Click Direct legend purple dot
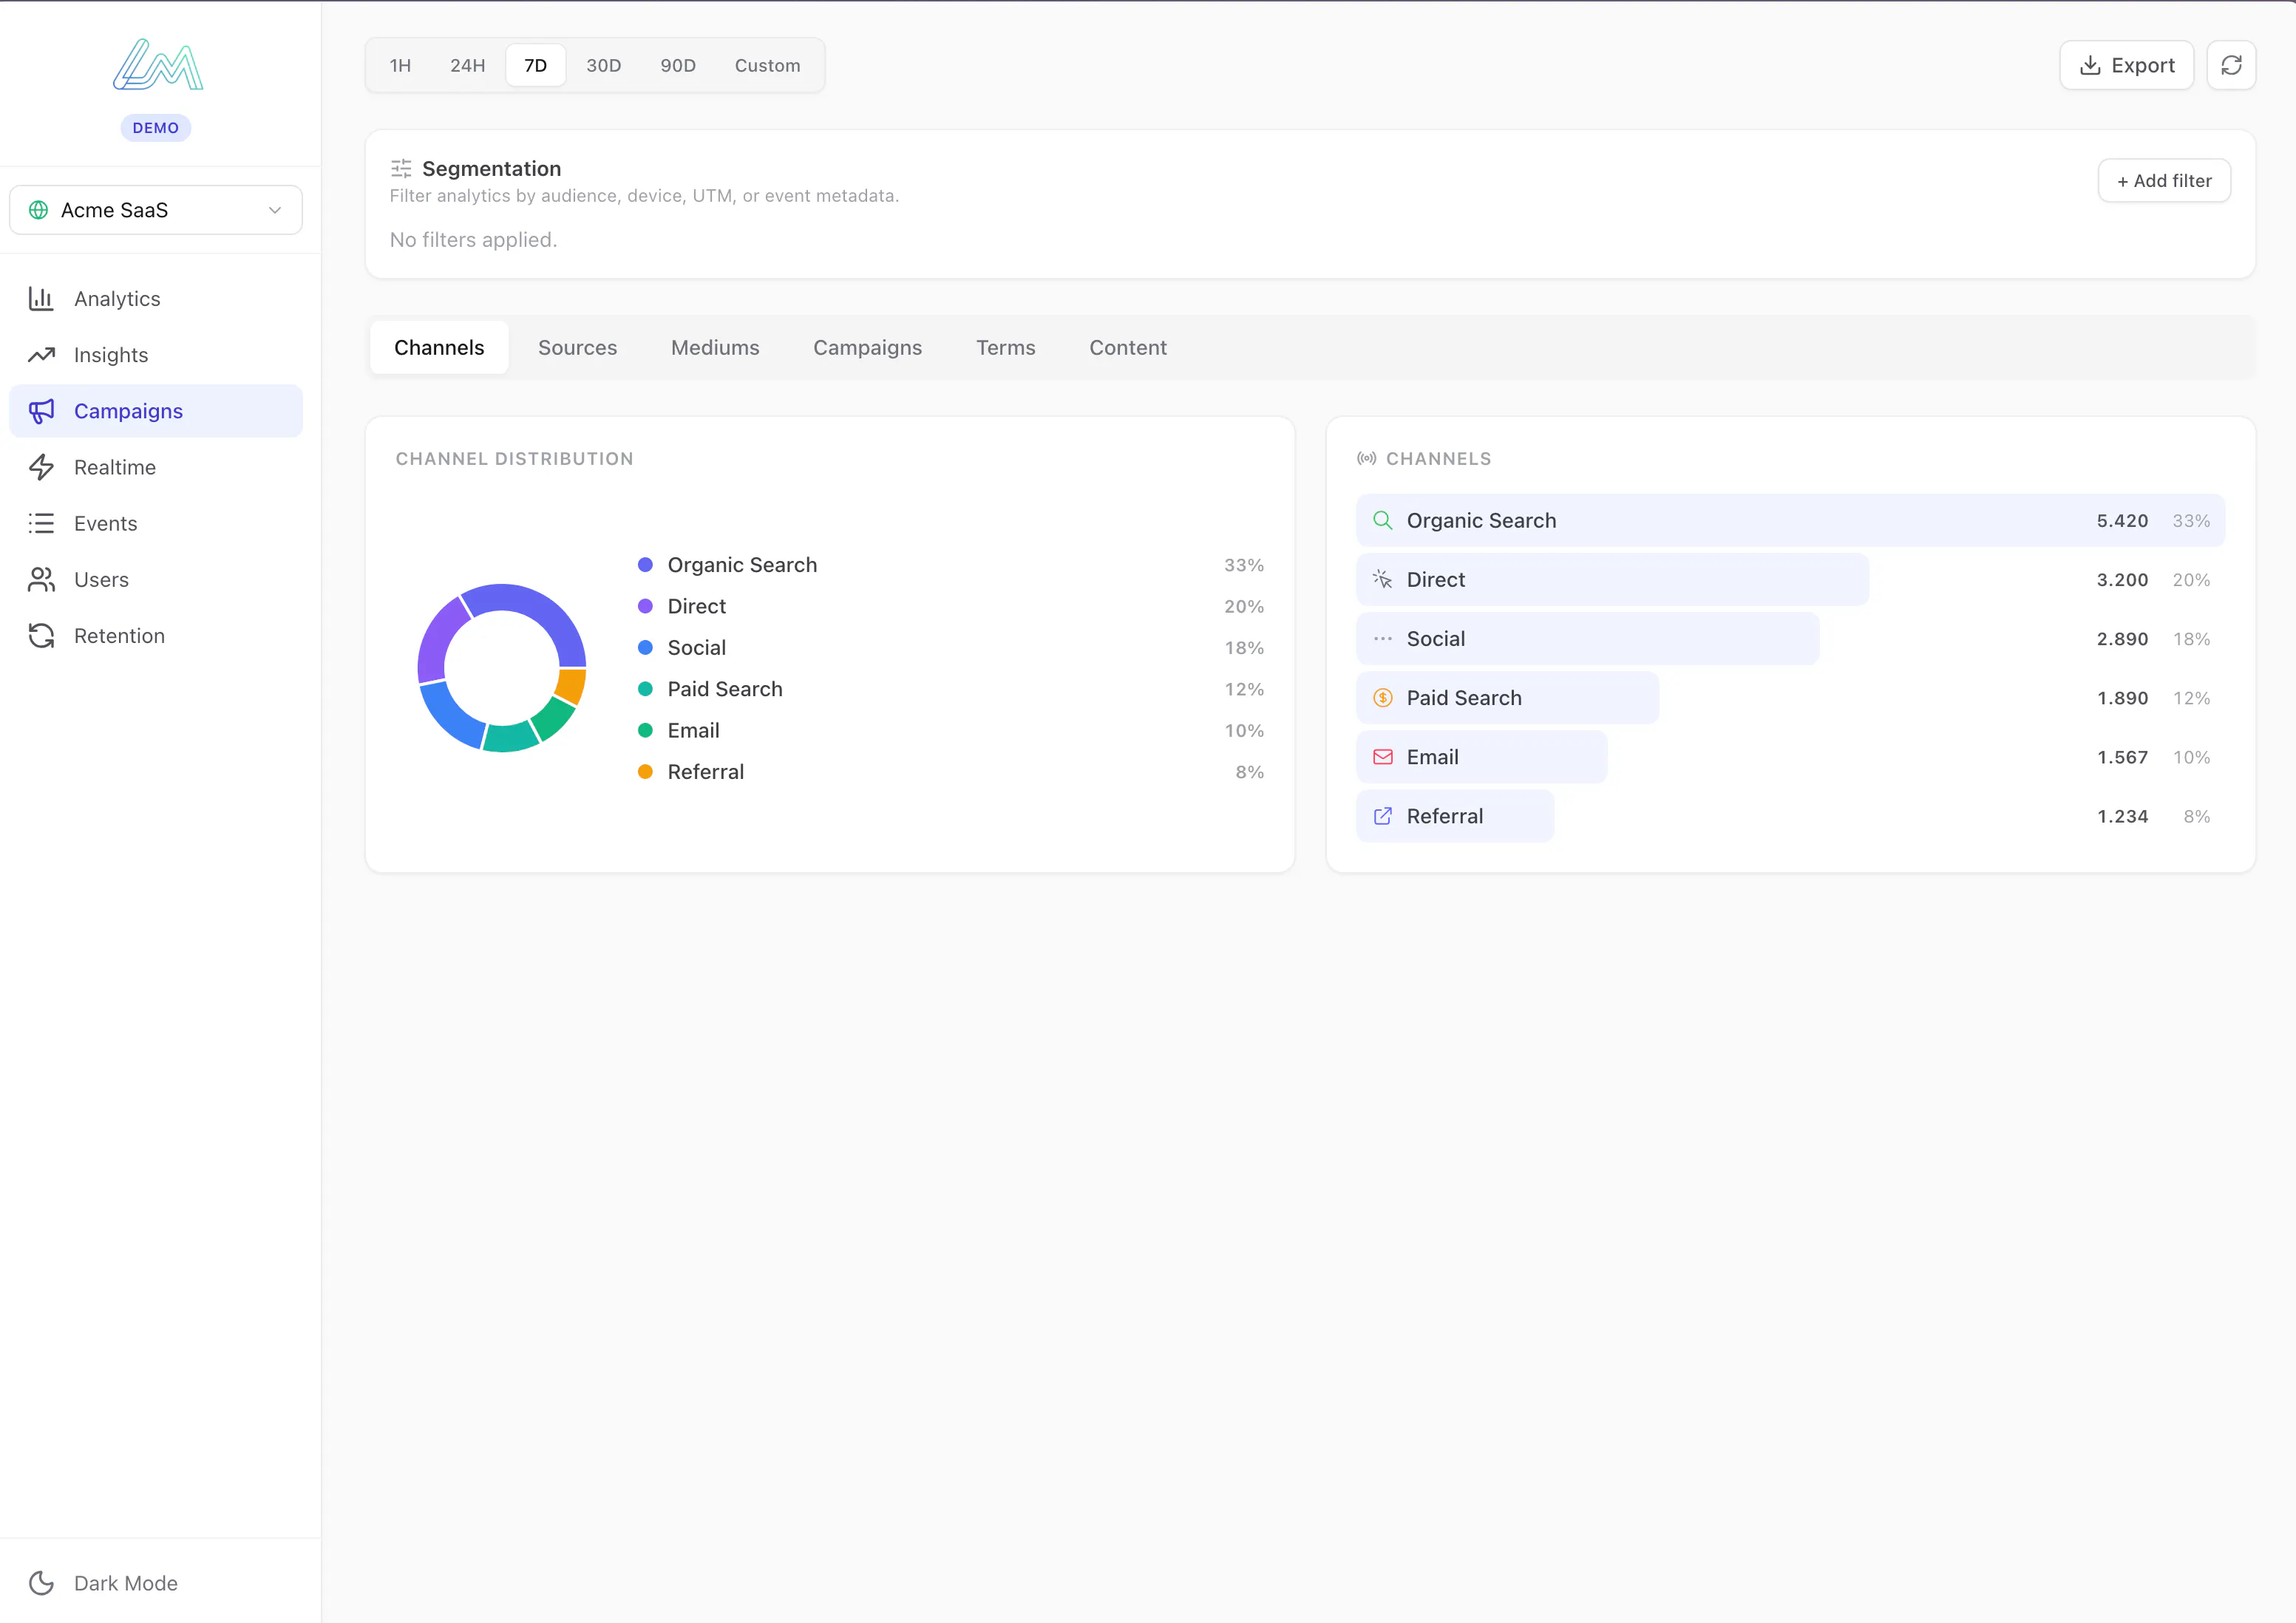2296x1623 pixels. pyautogui.click(x=645, y=606)
